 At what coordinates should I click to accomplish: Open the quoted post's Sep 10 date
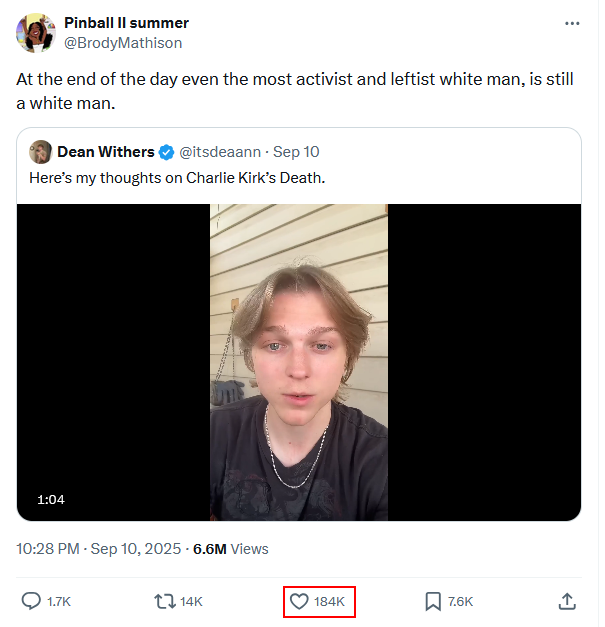click(296, 152)
